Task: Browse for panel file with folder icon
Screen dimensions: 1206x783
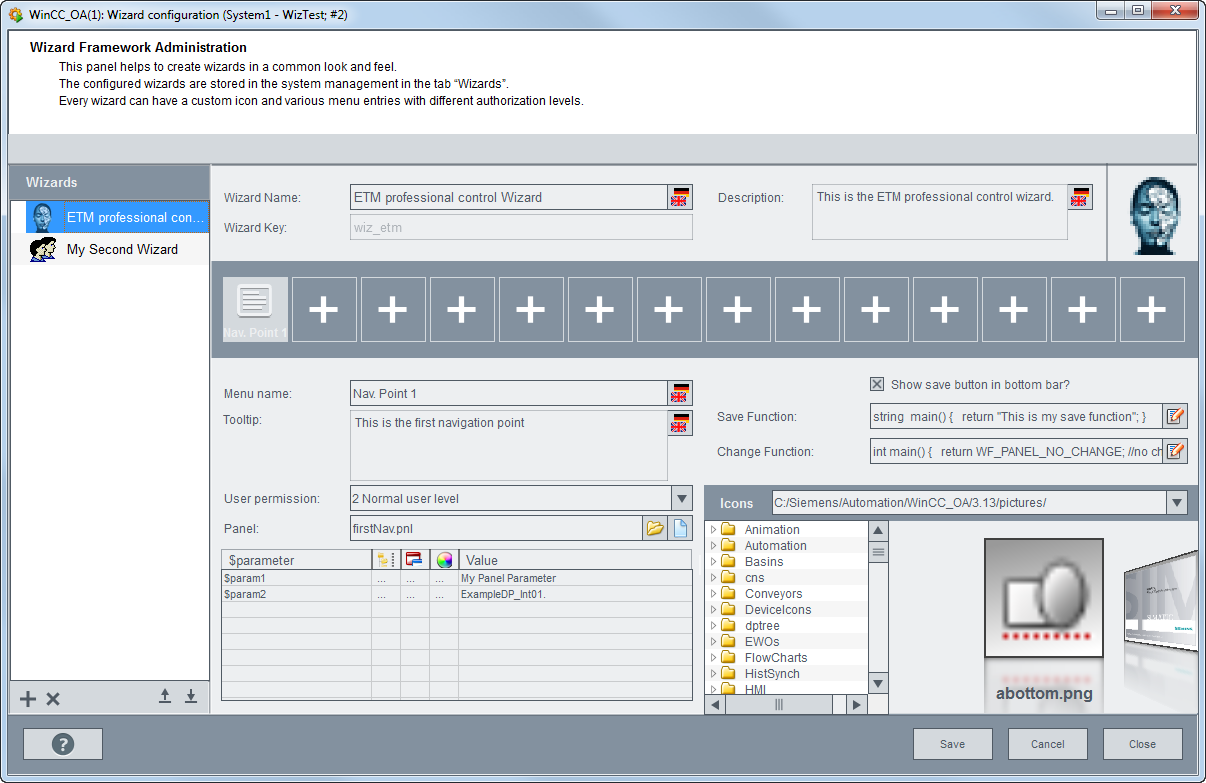Action: [655, 528]
